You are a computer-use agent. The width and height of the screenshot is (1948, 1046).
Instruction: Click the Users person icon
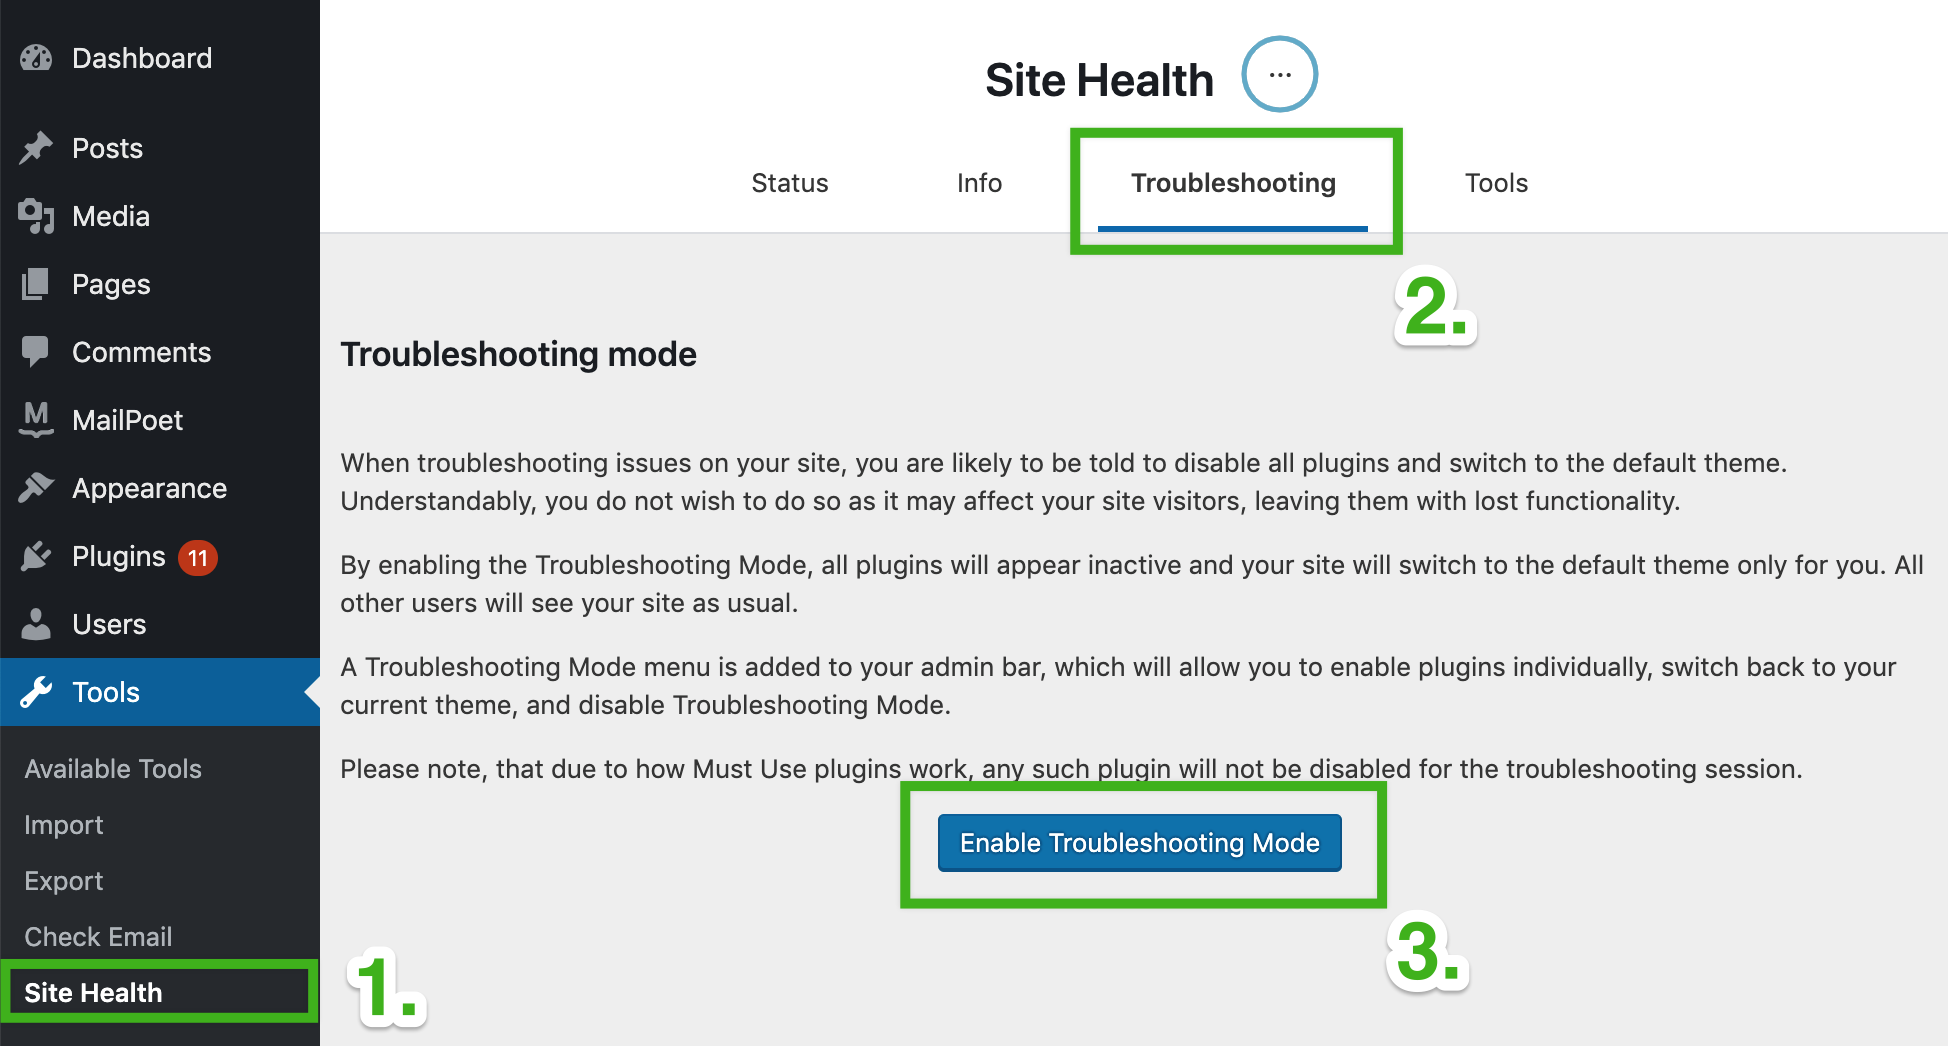36,624
